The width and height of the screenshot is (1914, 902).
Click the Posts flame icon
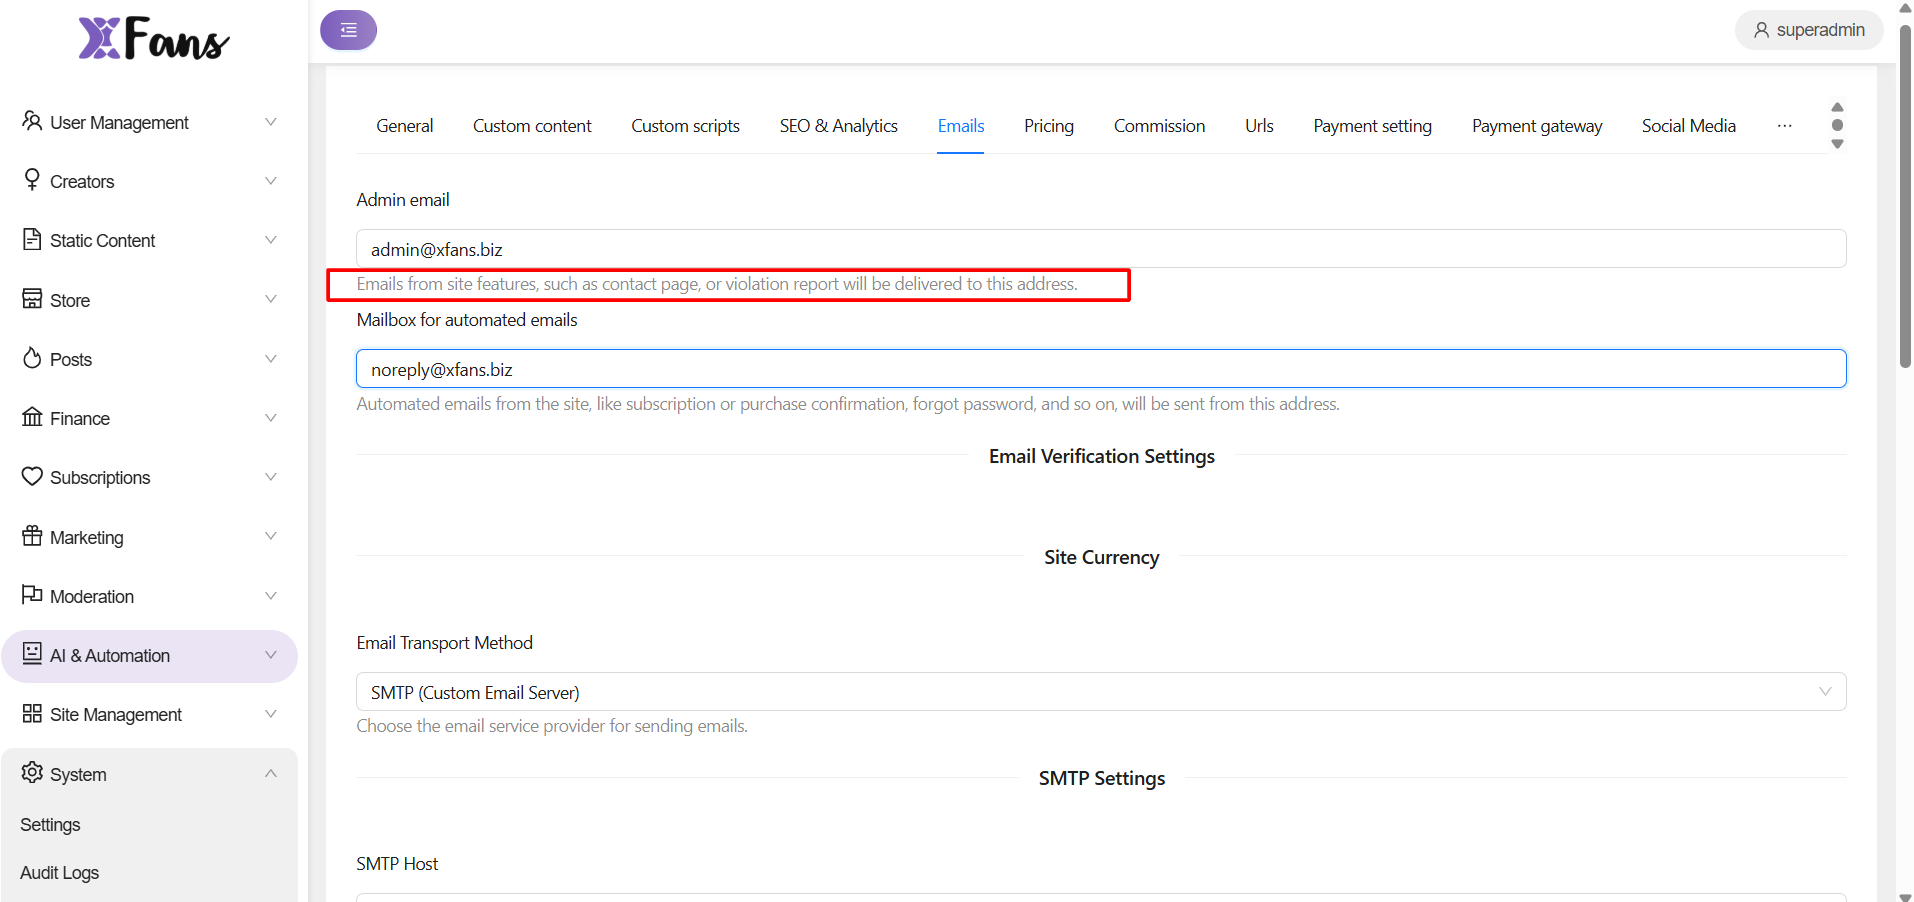tap(32, 358)
